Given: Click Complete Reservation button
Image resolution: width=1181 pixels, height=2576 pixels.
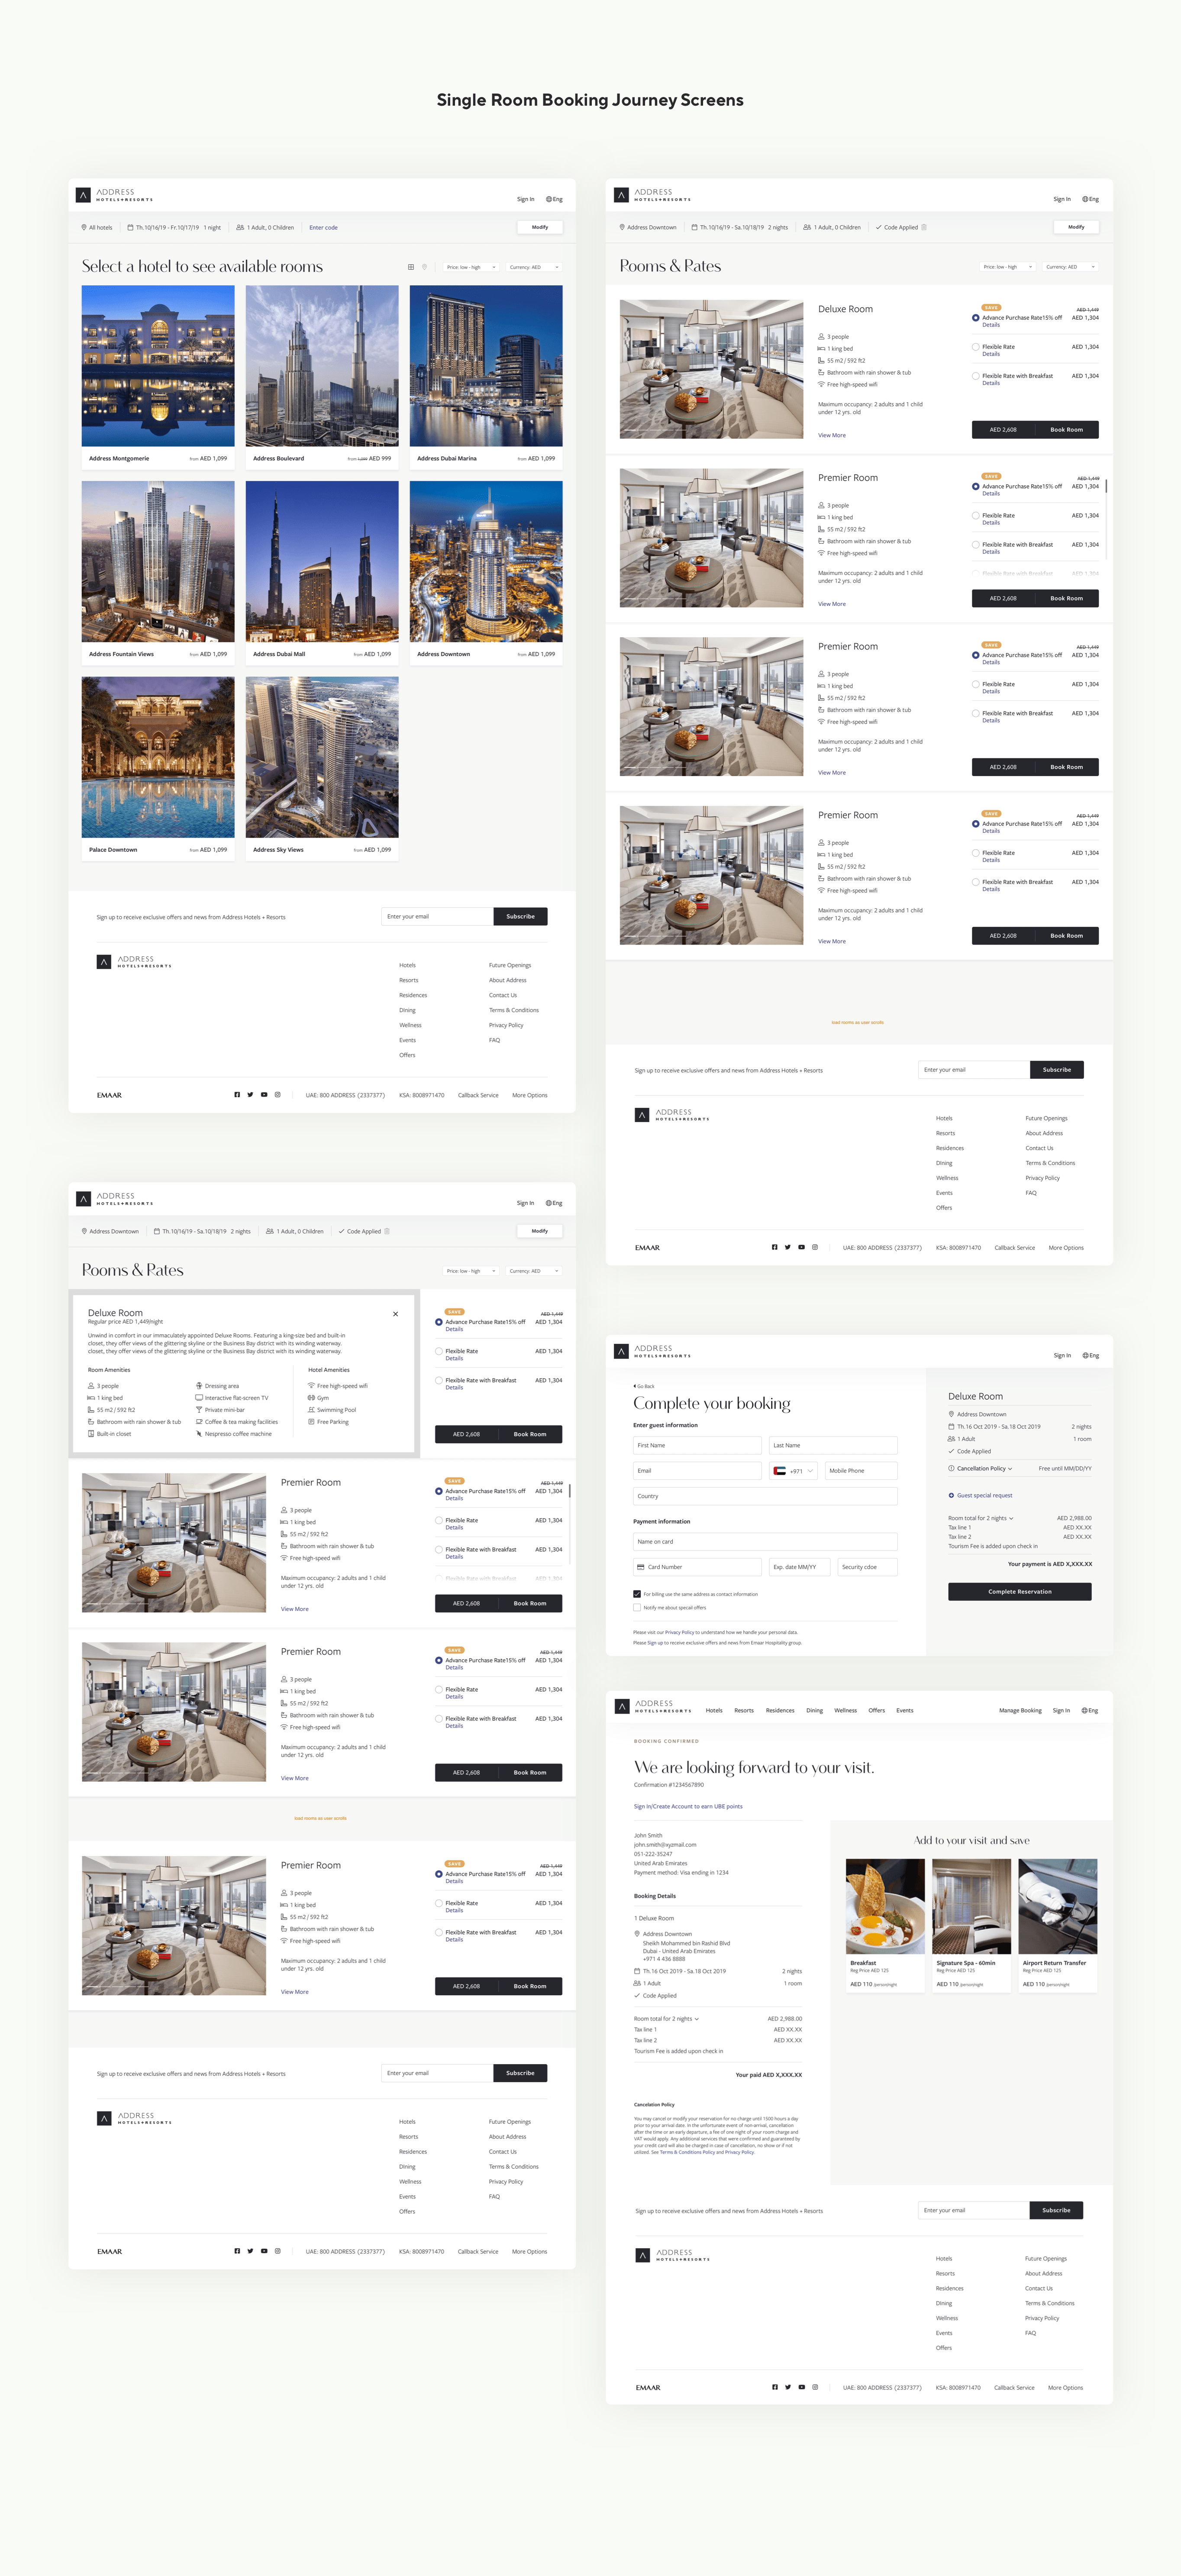Looking at the screenshot, I should [x=1020, y=1591].
